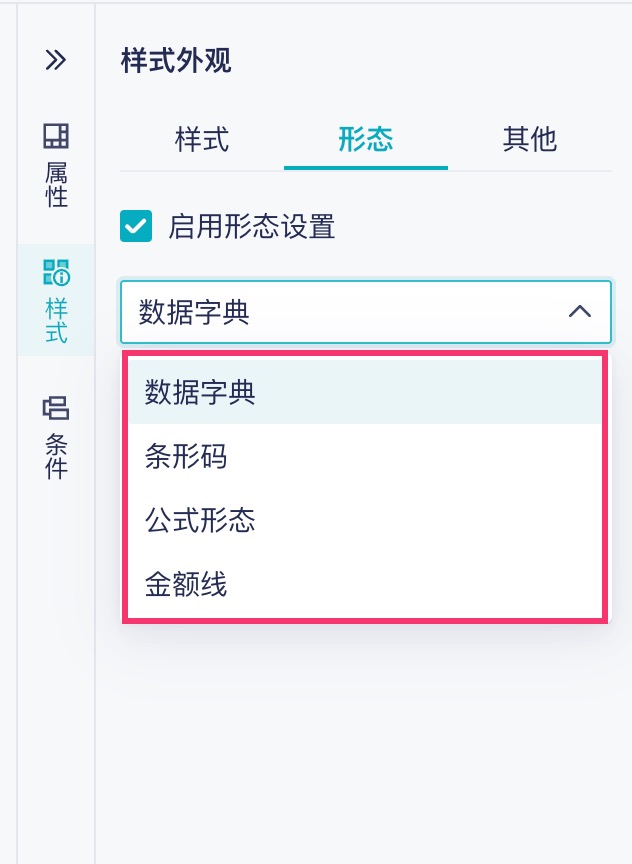632x864 pixels.
Task: Choose 条形码 from the dropdown list
Action: coord(186,456)
